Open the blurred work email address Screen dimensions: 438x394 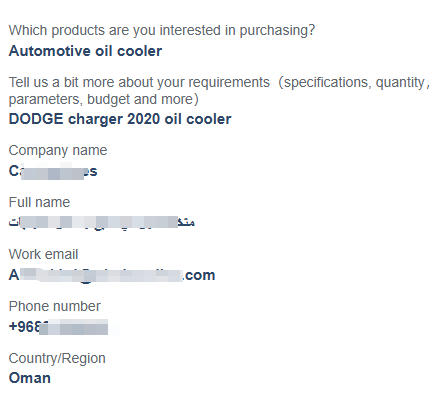(112, 275)
